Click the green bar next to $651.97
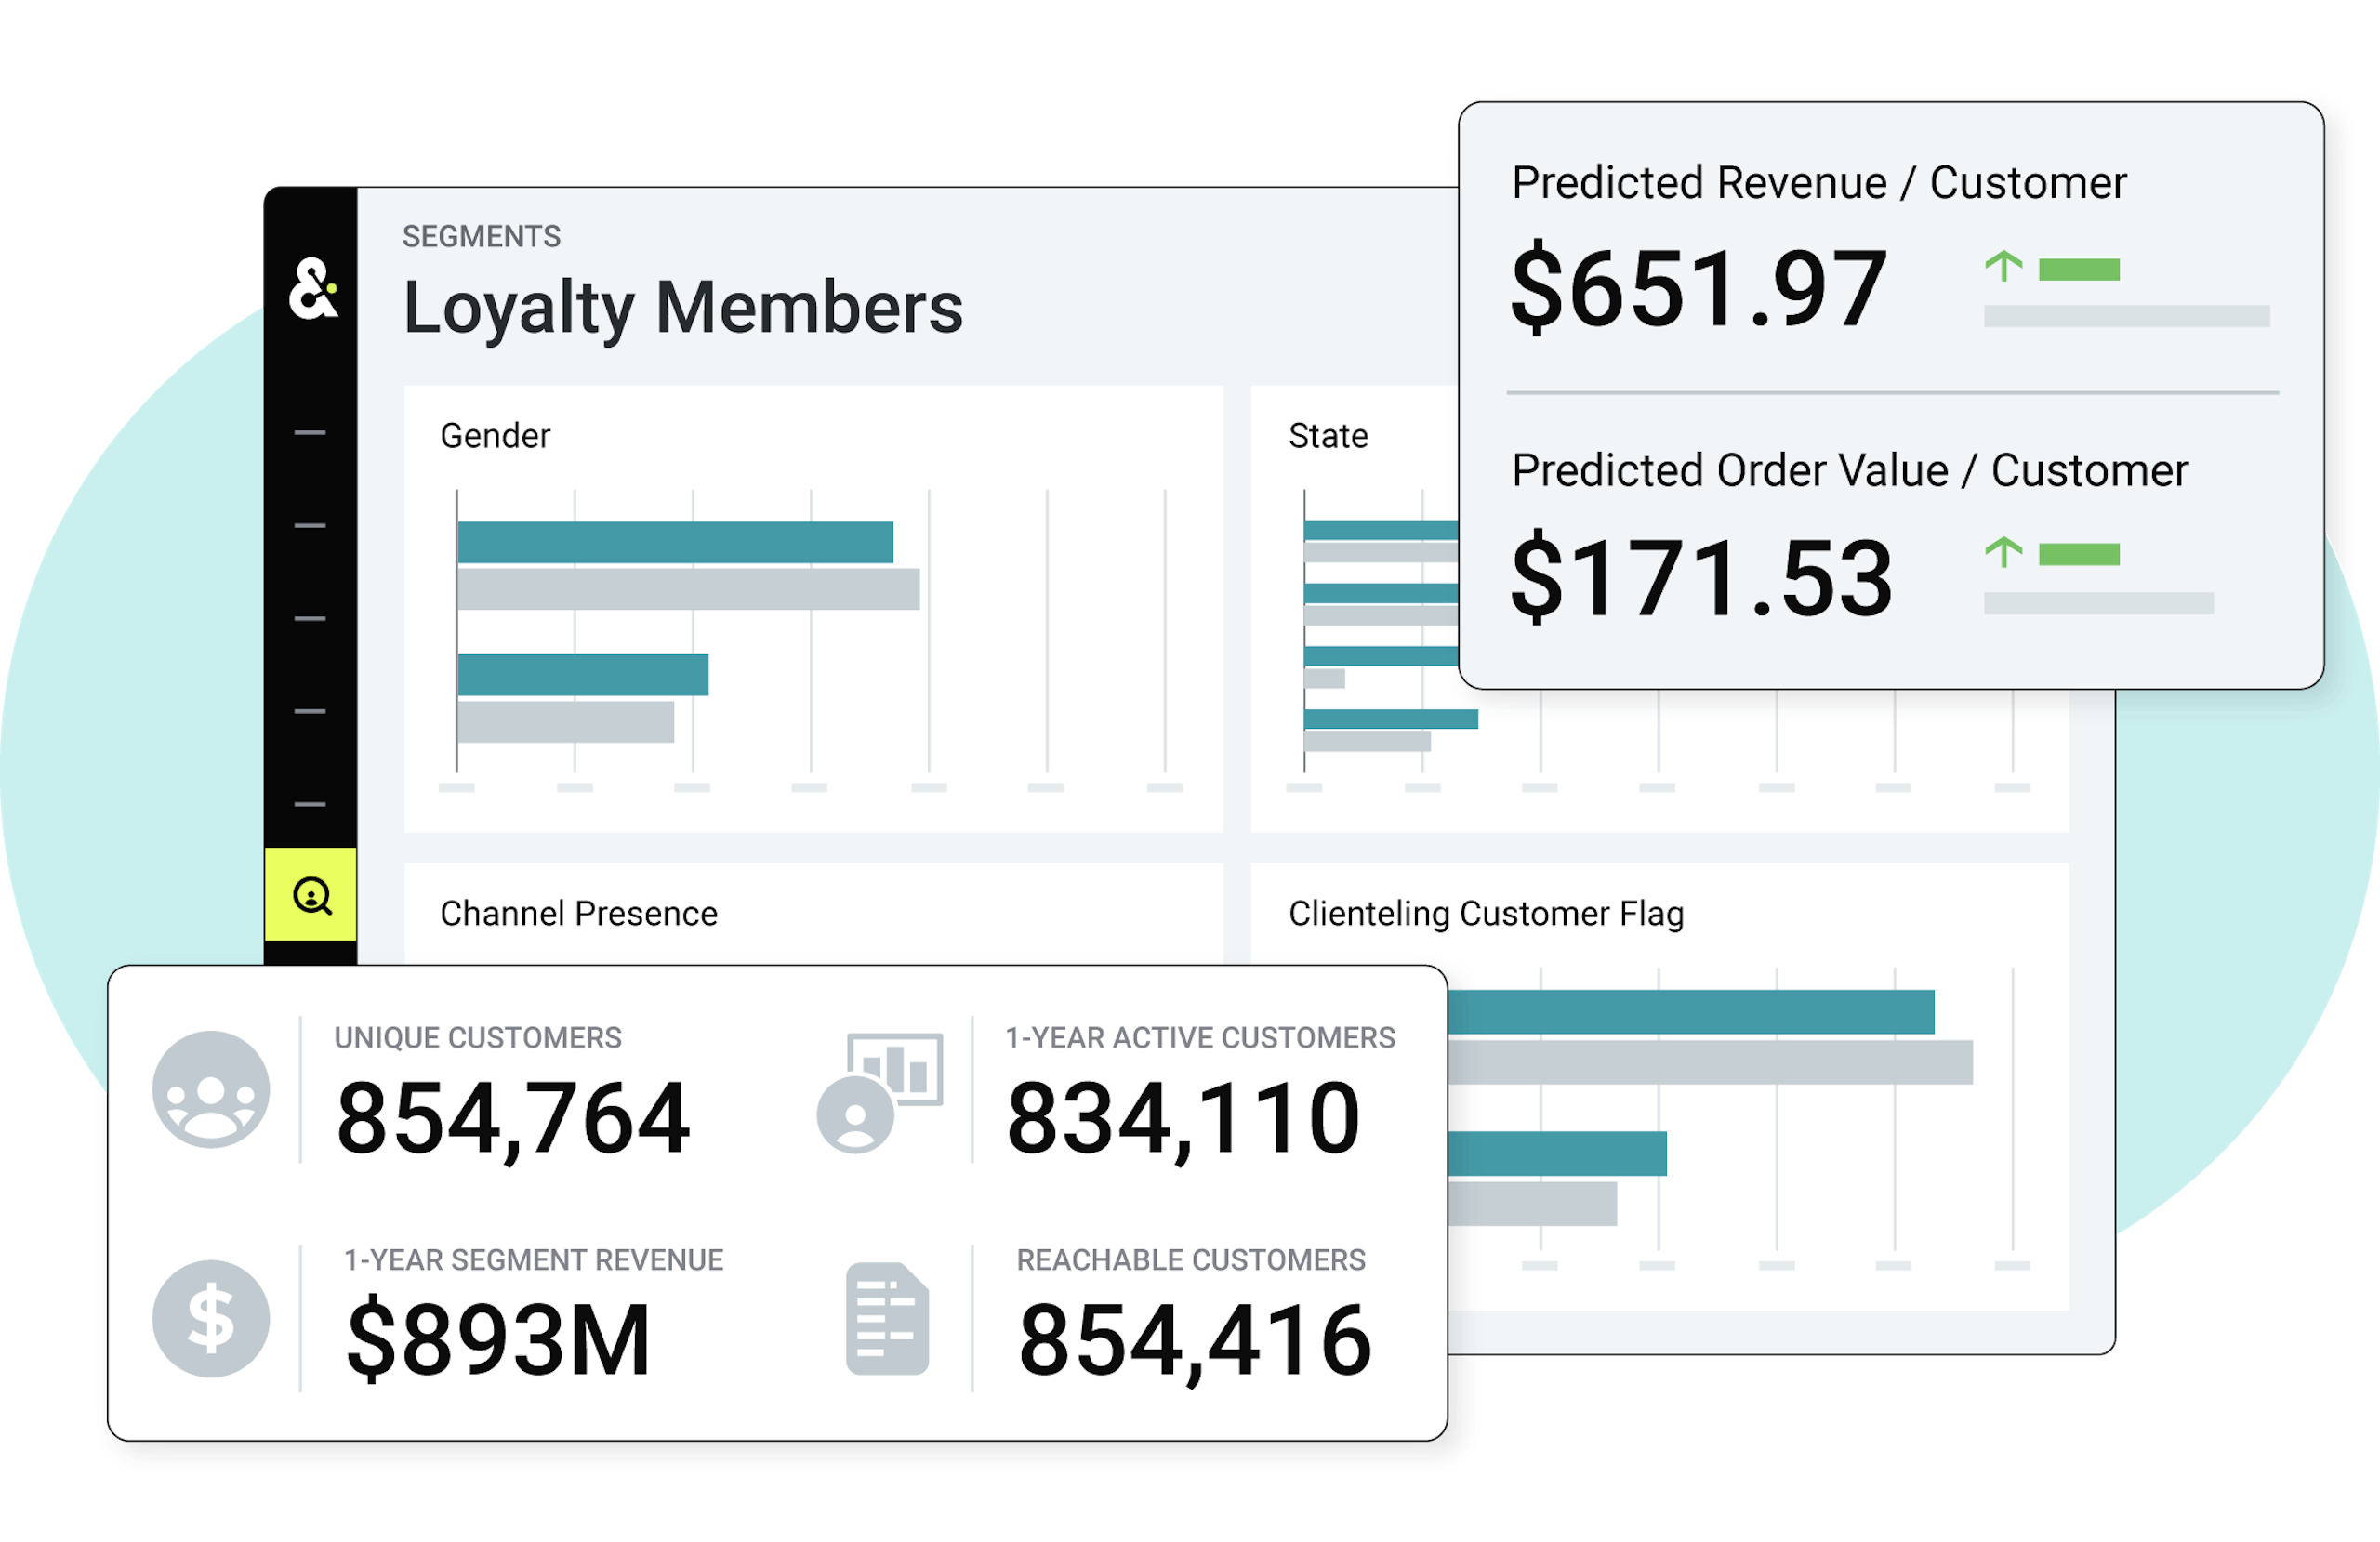 click(x=2079, y=269)
